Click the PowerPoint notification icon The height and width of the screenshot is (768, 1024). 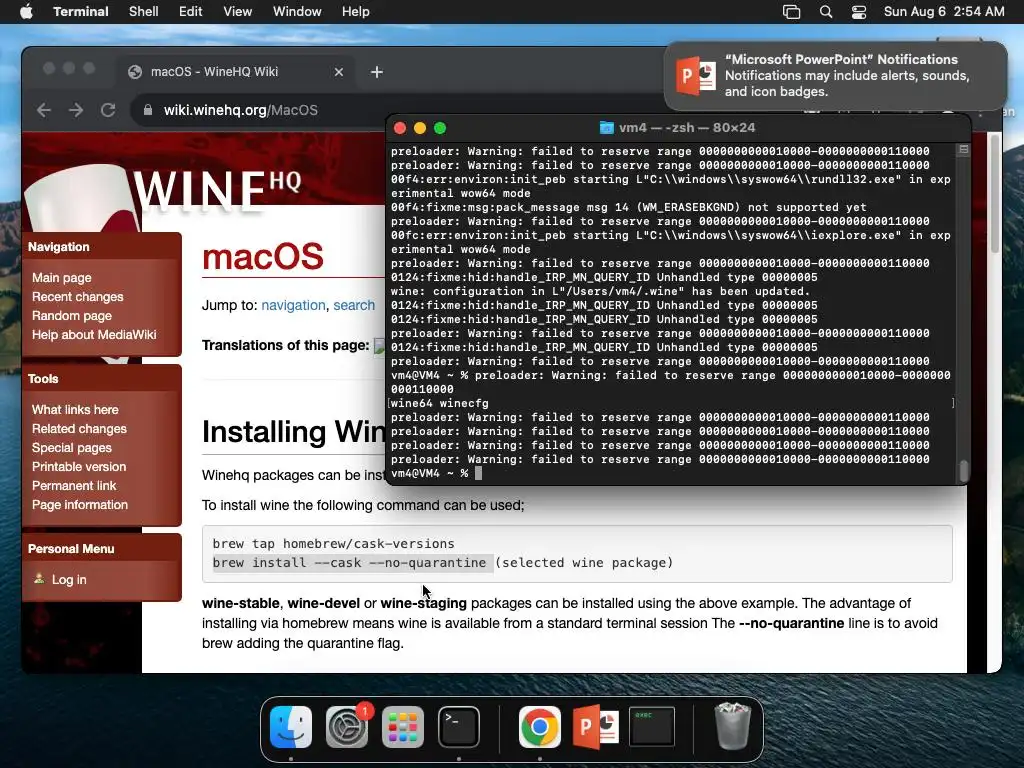click(696, 76)
